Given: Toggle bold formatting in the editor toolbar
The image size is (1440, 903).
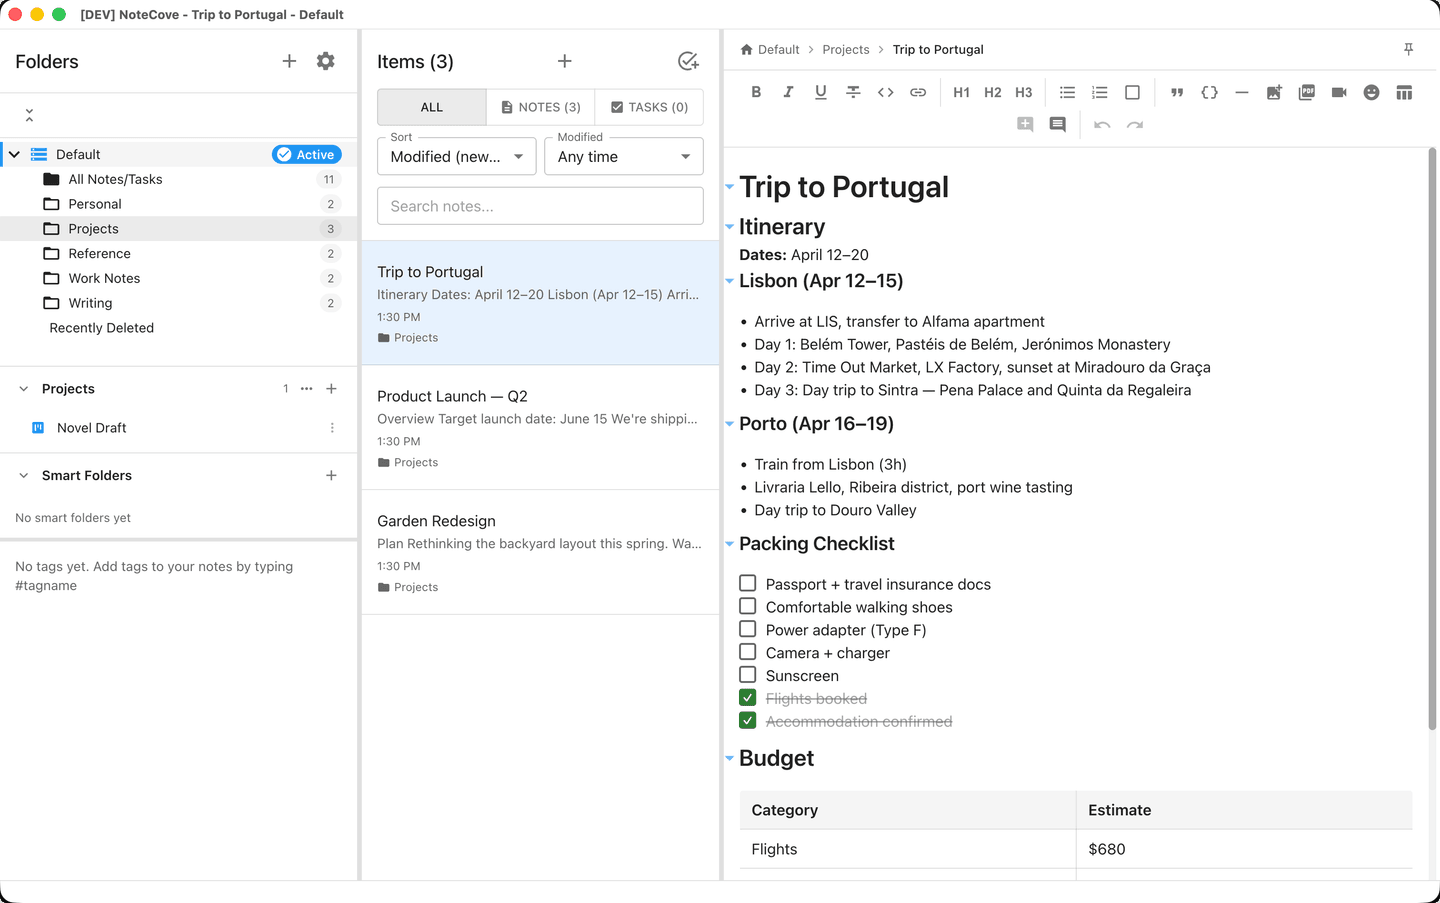Looking at the screenshot, I should coord(756,91).
